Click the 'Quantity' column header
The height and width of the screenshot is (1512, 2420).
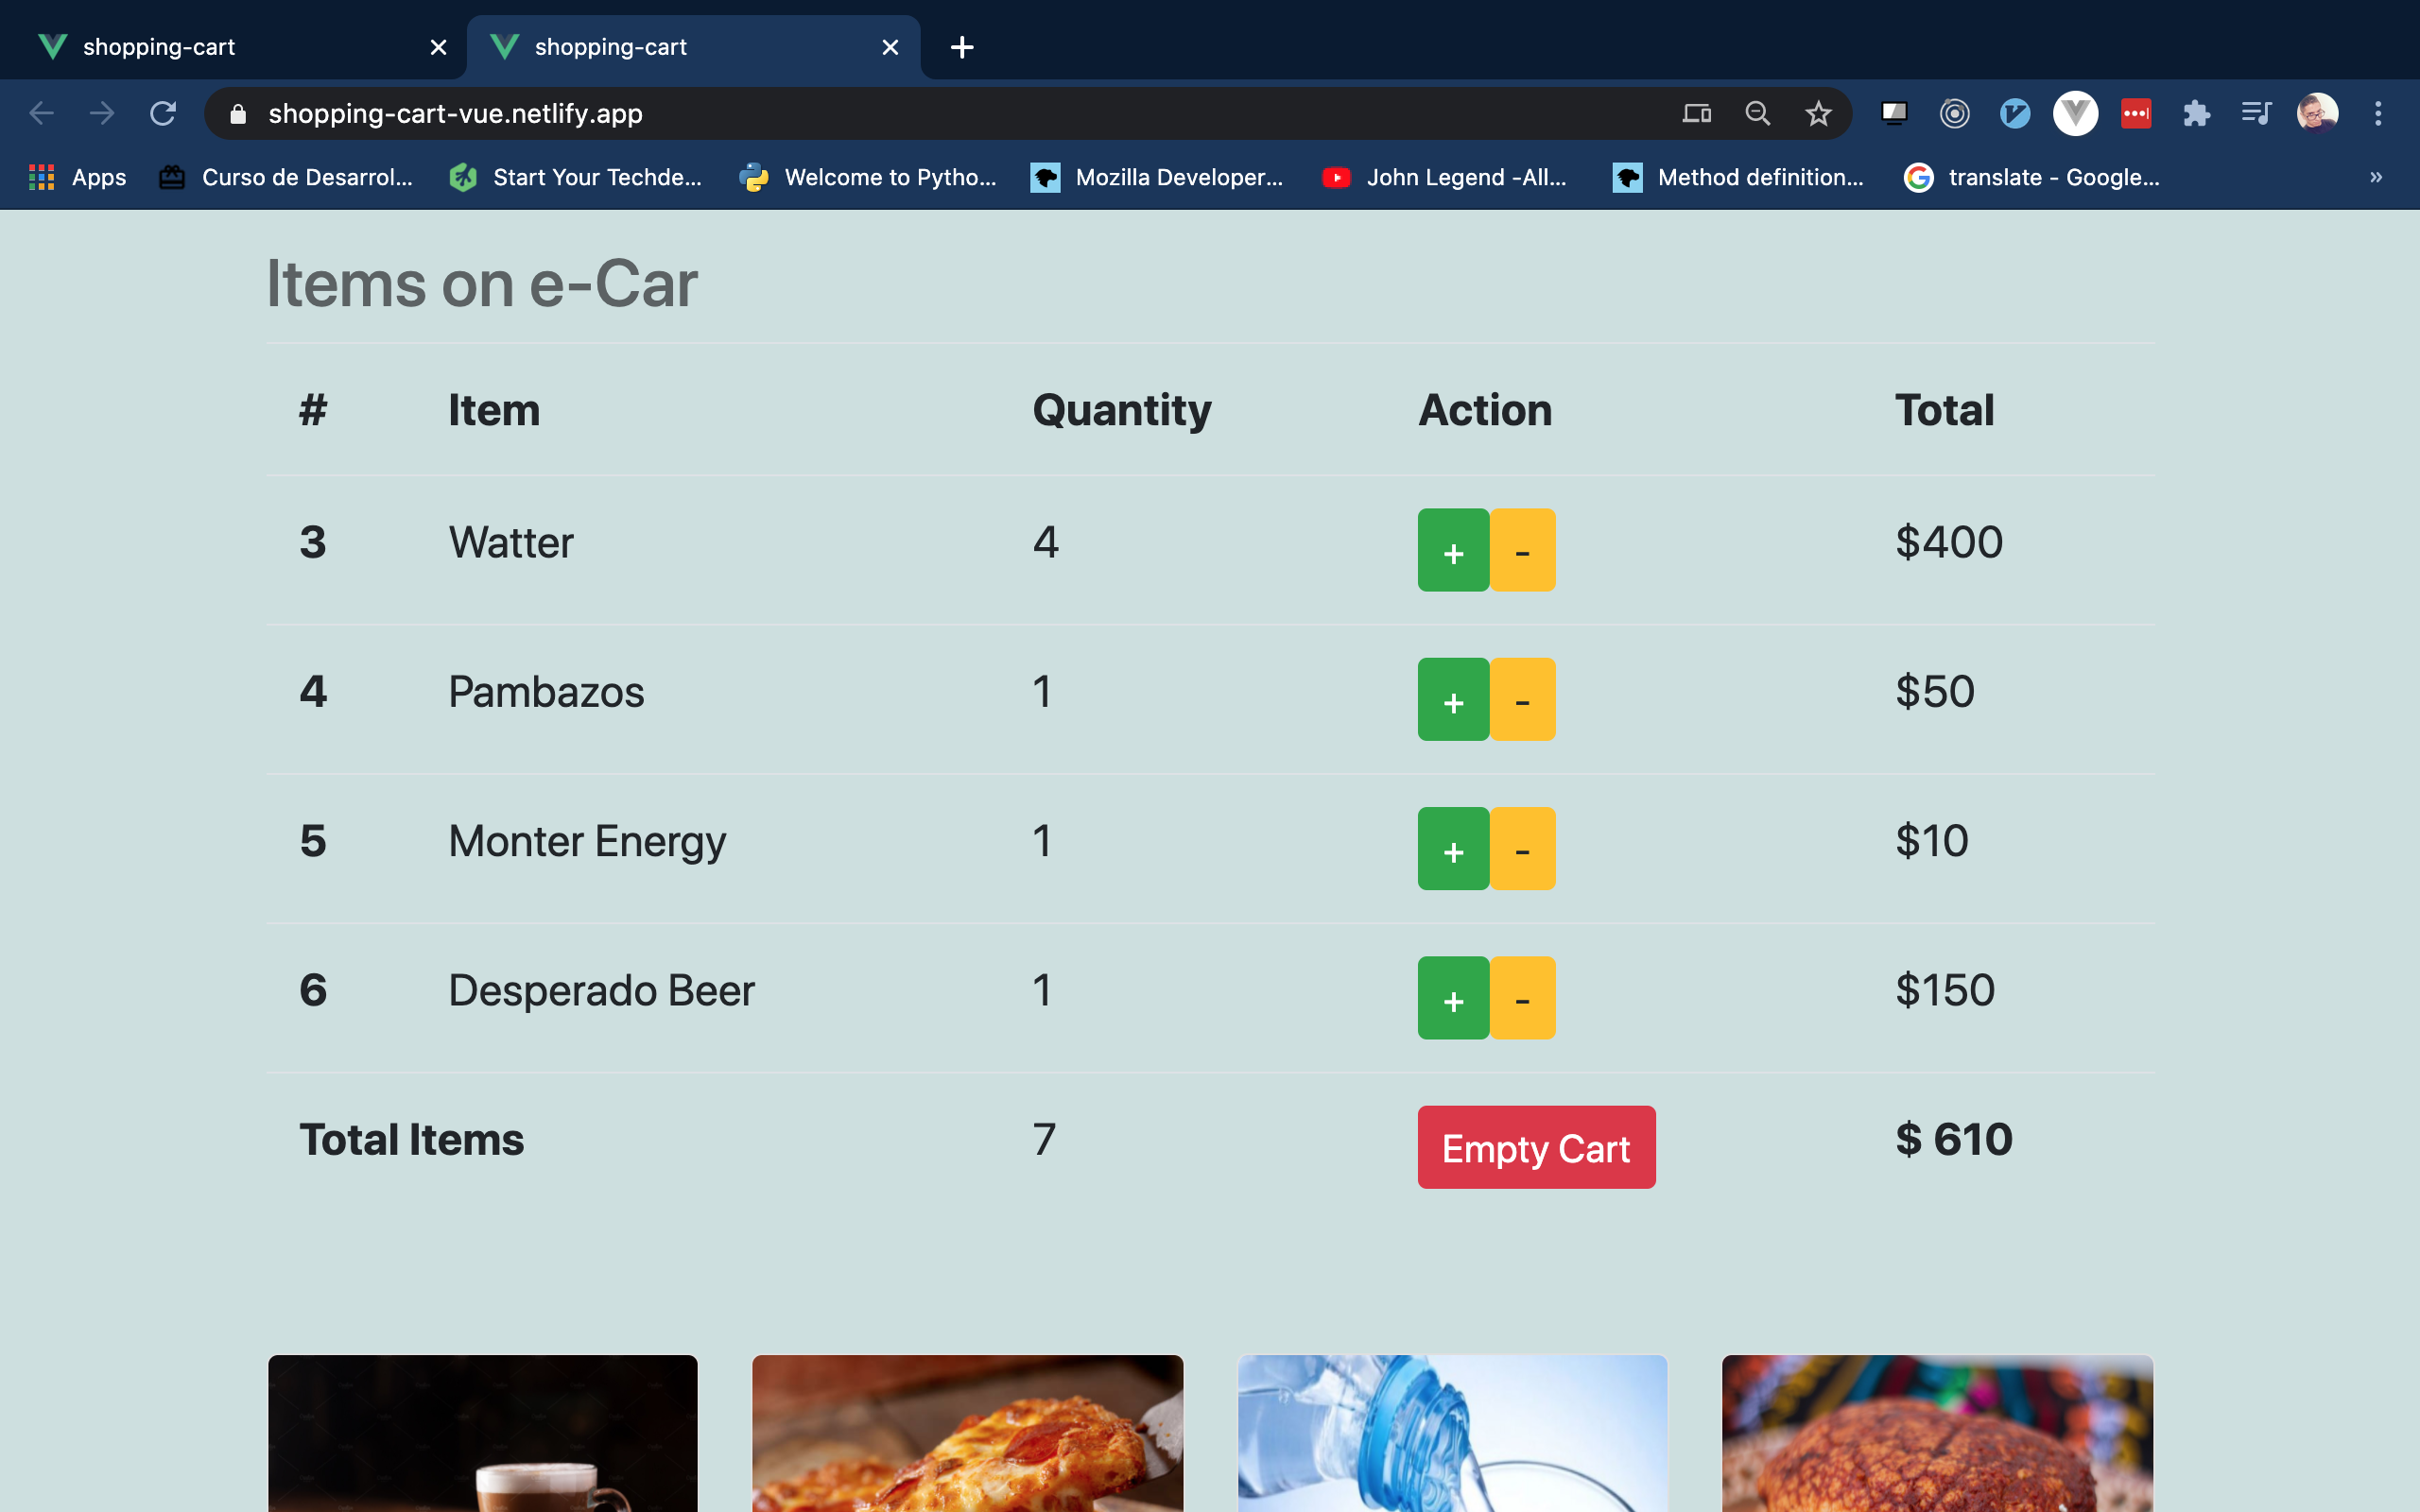tap(1122, 410)
